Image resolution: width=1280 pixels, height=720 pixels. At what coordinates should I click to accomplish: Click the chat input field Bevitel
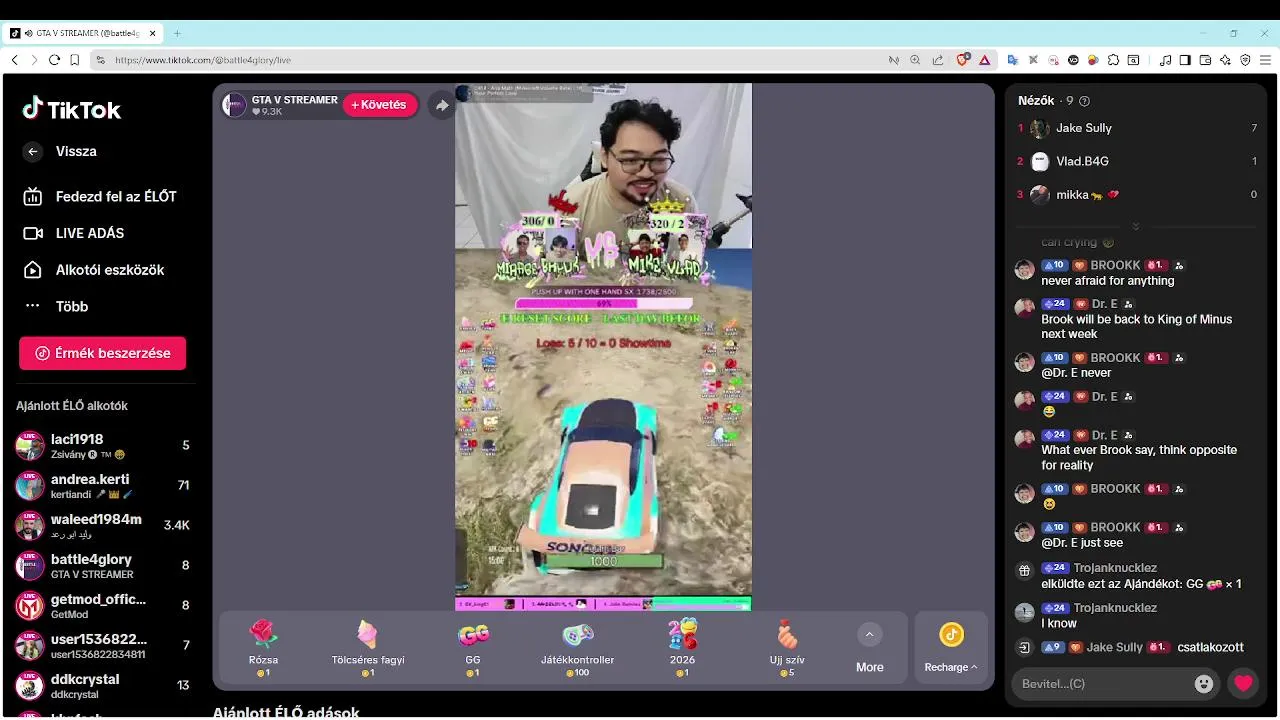click(x=1100, y=684)
